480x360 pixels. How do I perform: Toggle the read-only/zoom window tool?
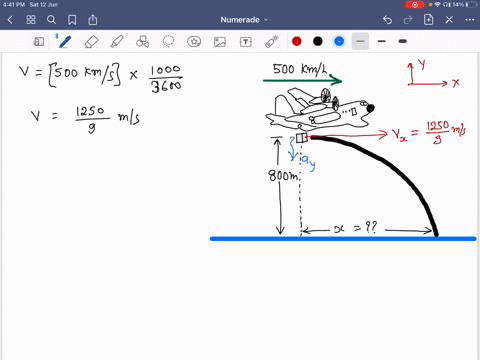(39, 42)
